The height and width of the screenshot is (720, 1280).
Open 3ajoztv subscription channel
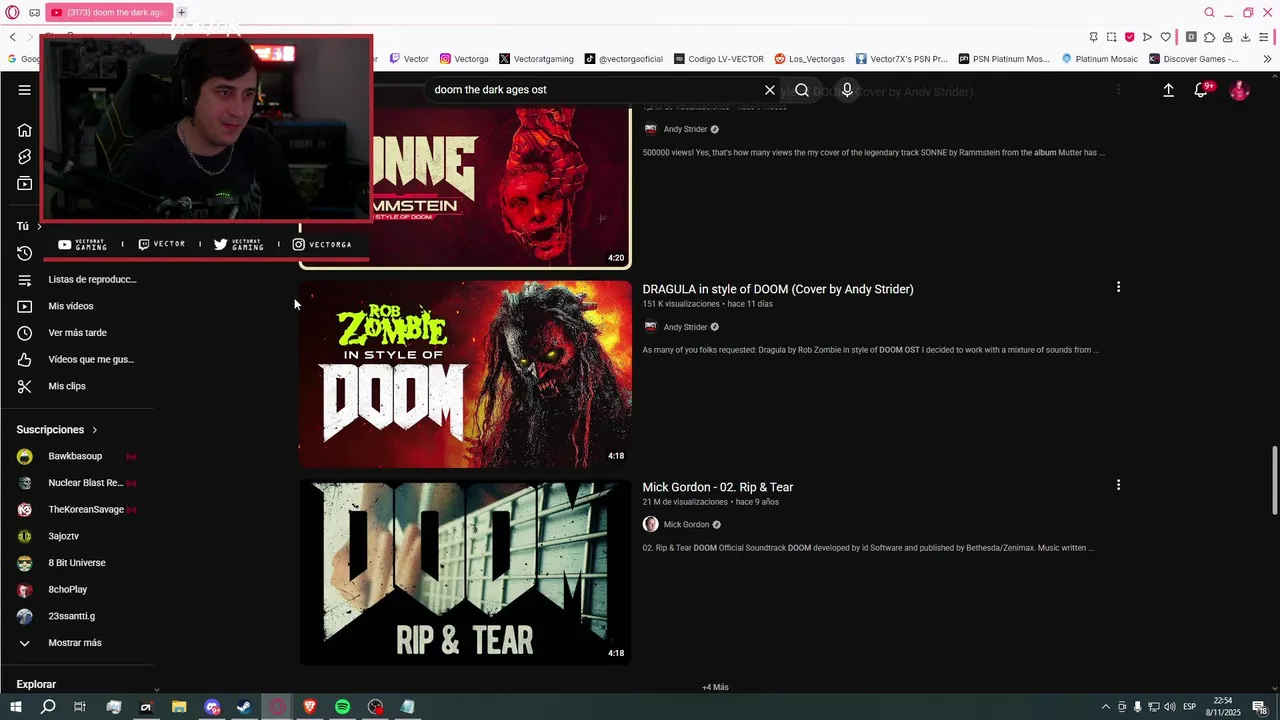coord(63,536)
